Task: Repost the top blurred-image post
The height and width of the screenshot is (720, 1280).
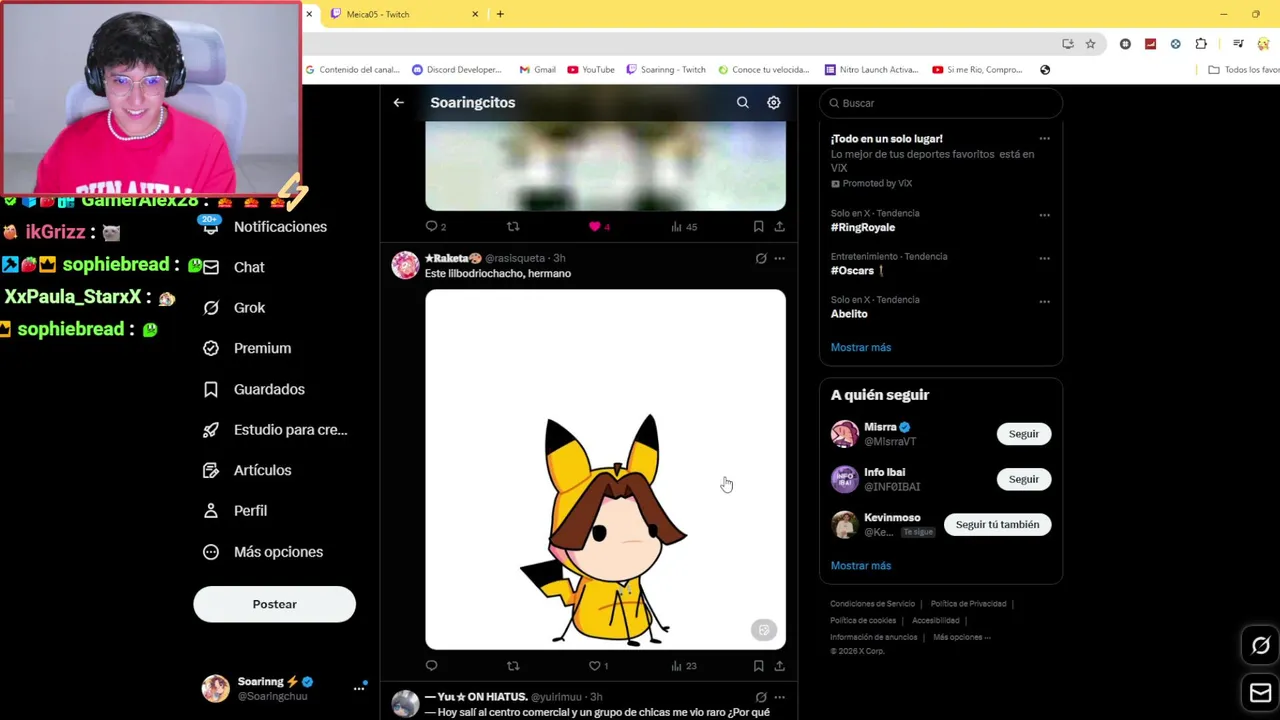Action: click(x=513, y=227)
